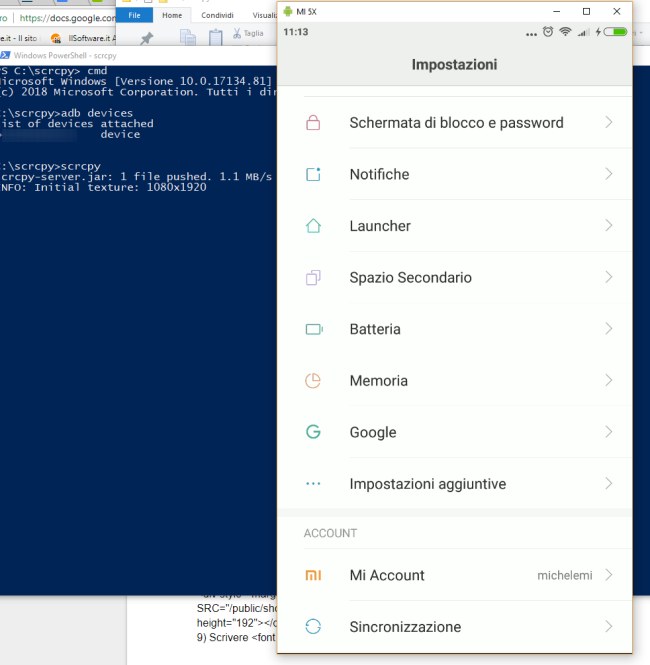The image size is (650, 665).
Task: Expand the Sincronizzazione row chevron
Action: (608, 626)
